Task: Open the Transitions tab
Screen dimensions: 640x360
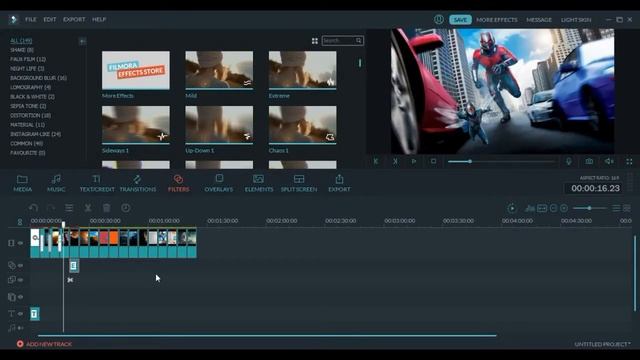Action: click(138, 183)
